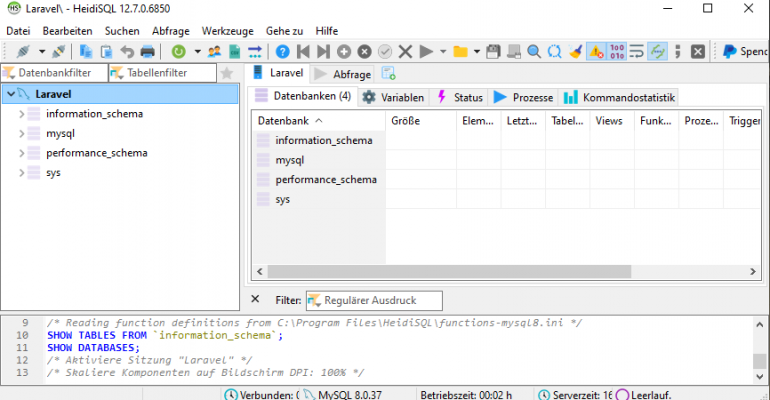770x400 pixels.
Task: Open the Load file dropdown arrow
Action: (477, 52)
